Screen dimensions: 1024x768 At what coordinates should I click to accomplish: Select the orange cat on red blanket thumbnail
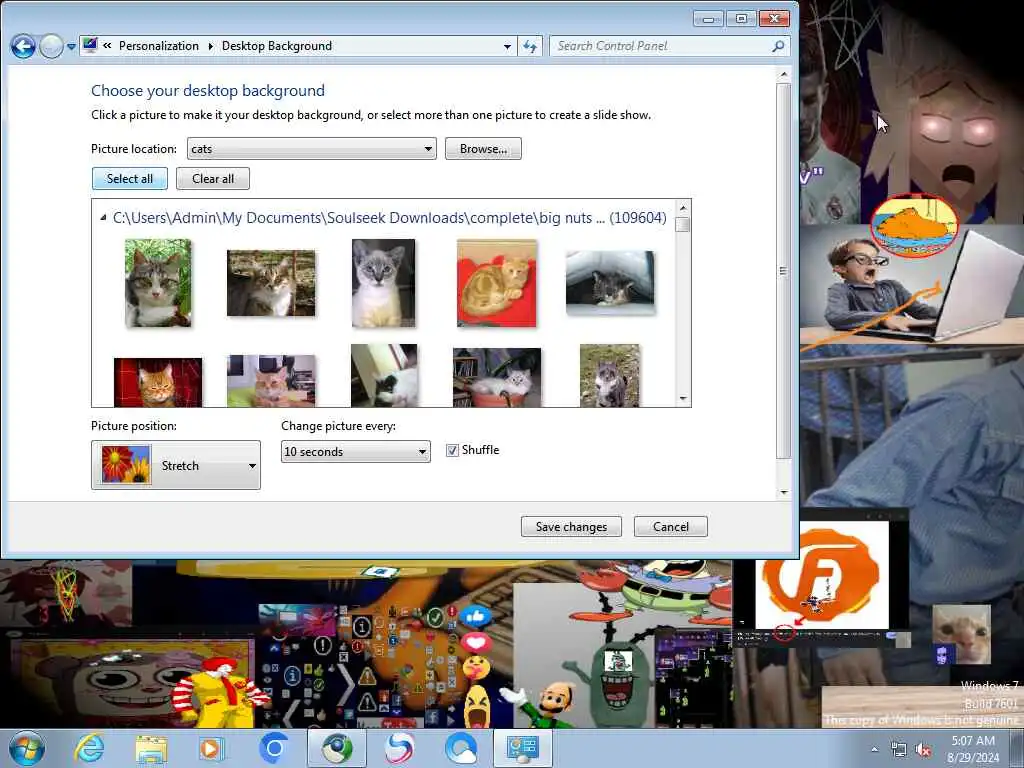click(496, 283)
